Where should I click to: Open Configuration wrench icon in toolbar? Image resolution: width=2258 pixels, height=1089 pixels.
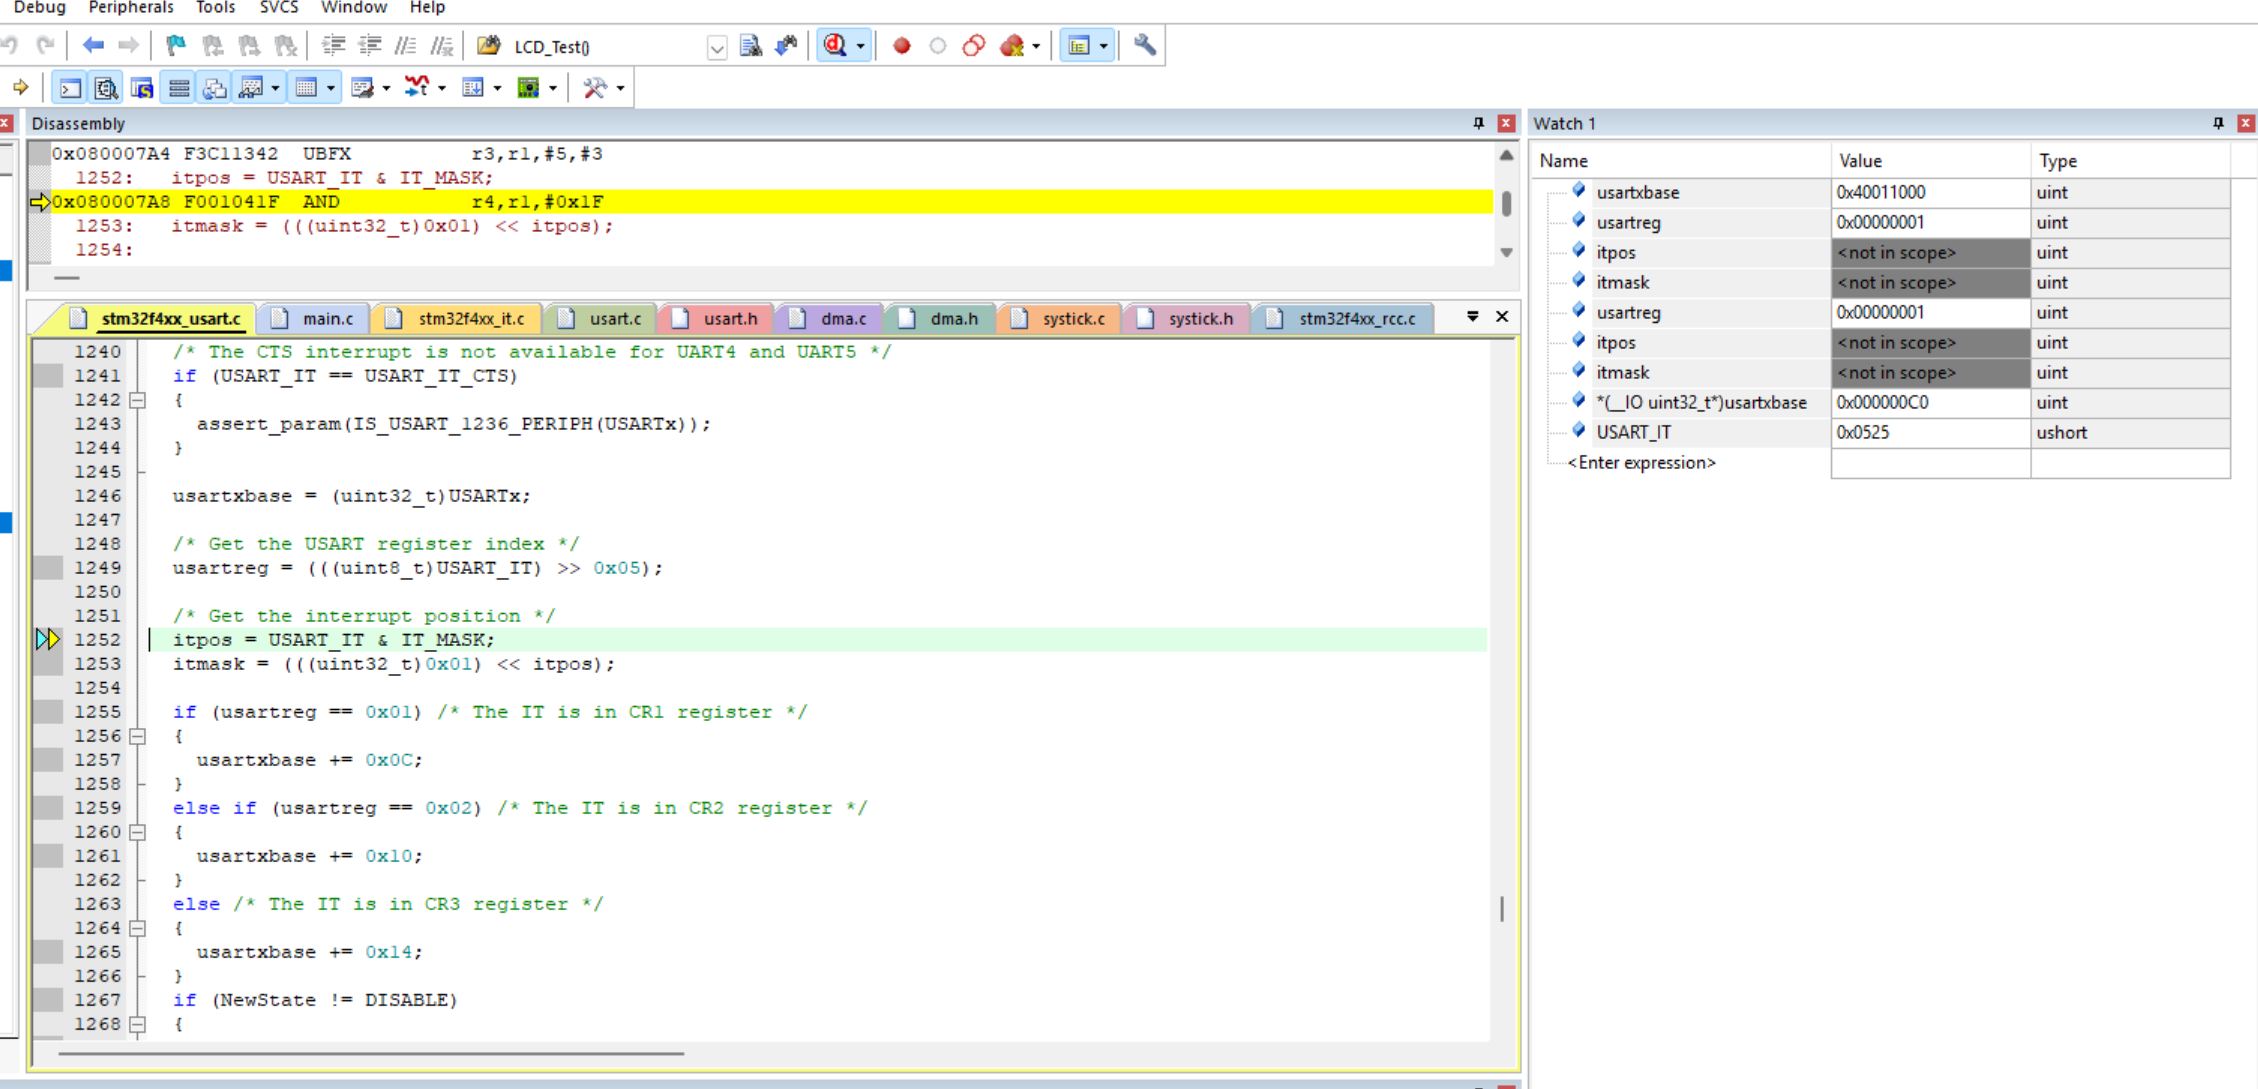tap(1145, 46)
